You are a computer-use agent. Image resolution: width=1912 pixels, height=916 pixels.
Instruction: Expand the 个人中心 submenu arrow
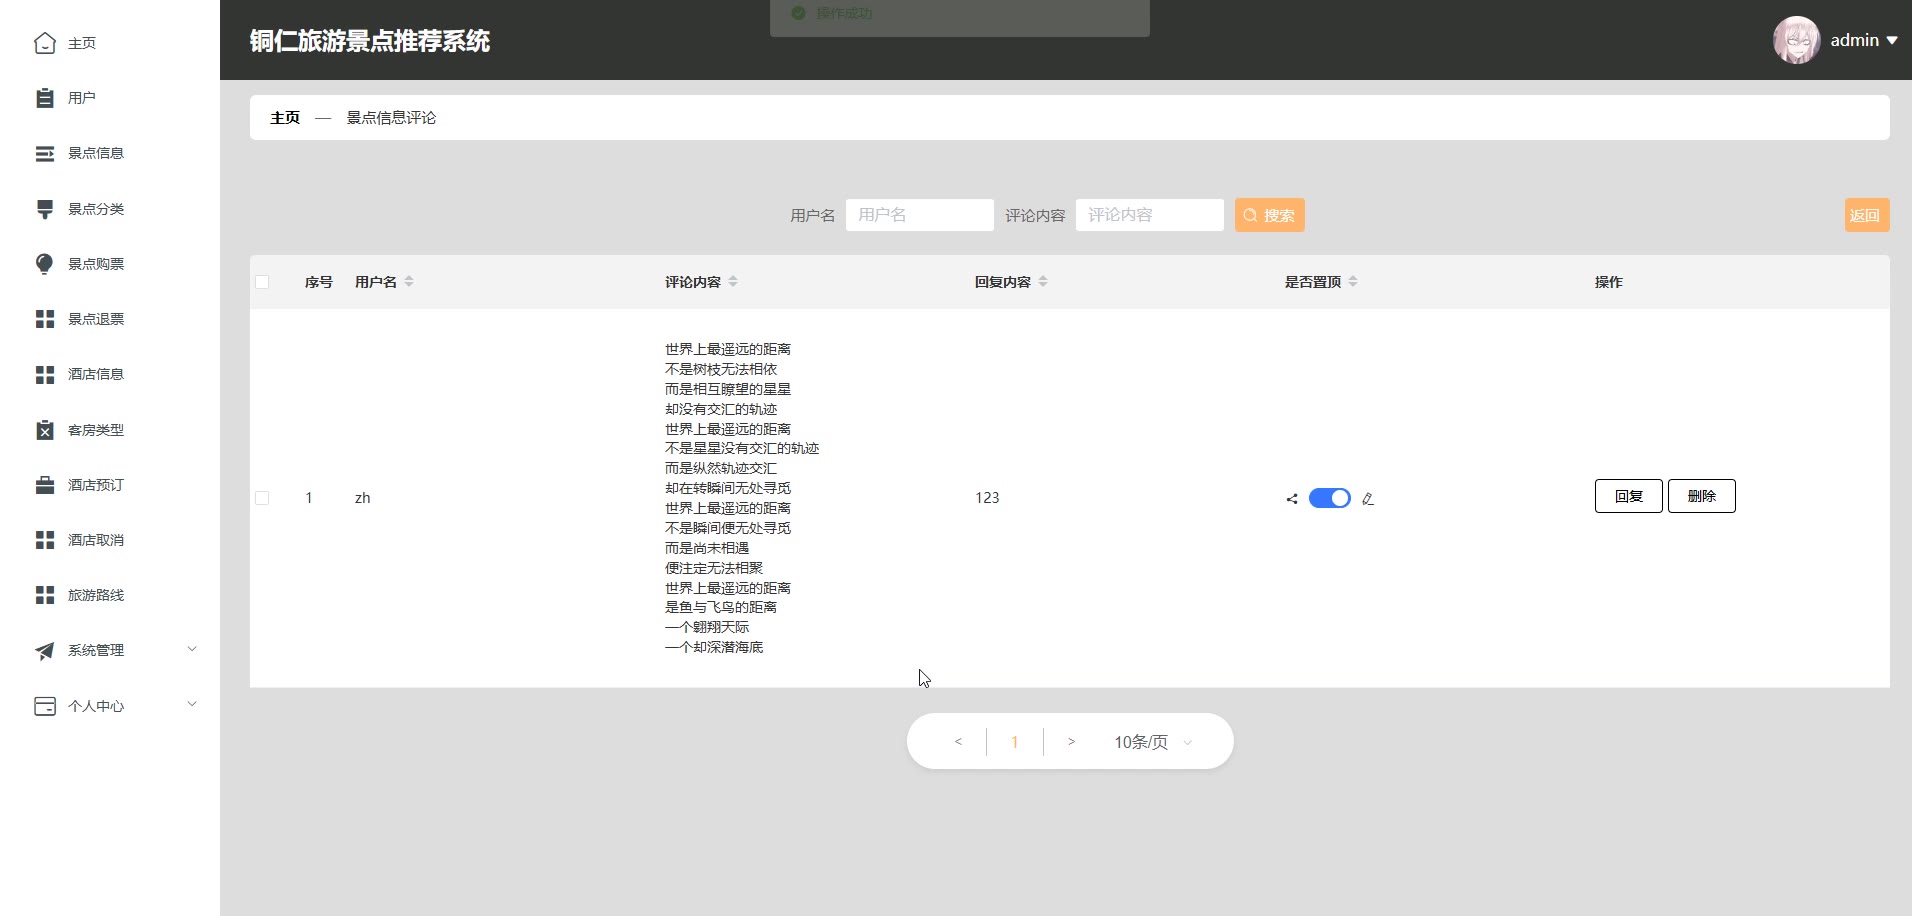(x=192, y=705)
